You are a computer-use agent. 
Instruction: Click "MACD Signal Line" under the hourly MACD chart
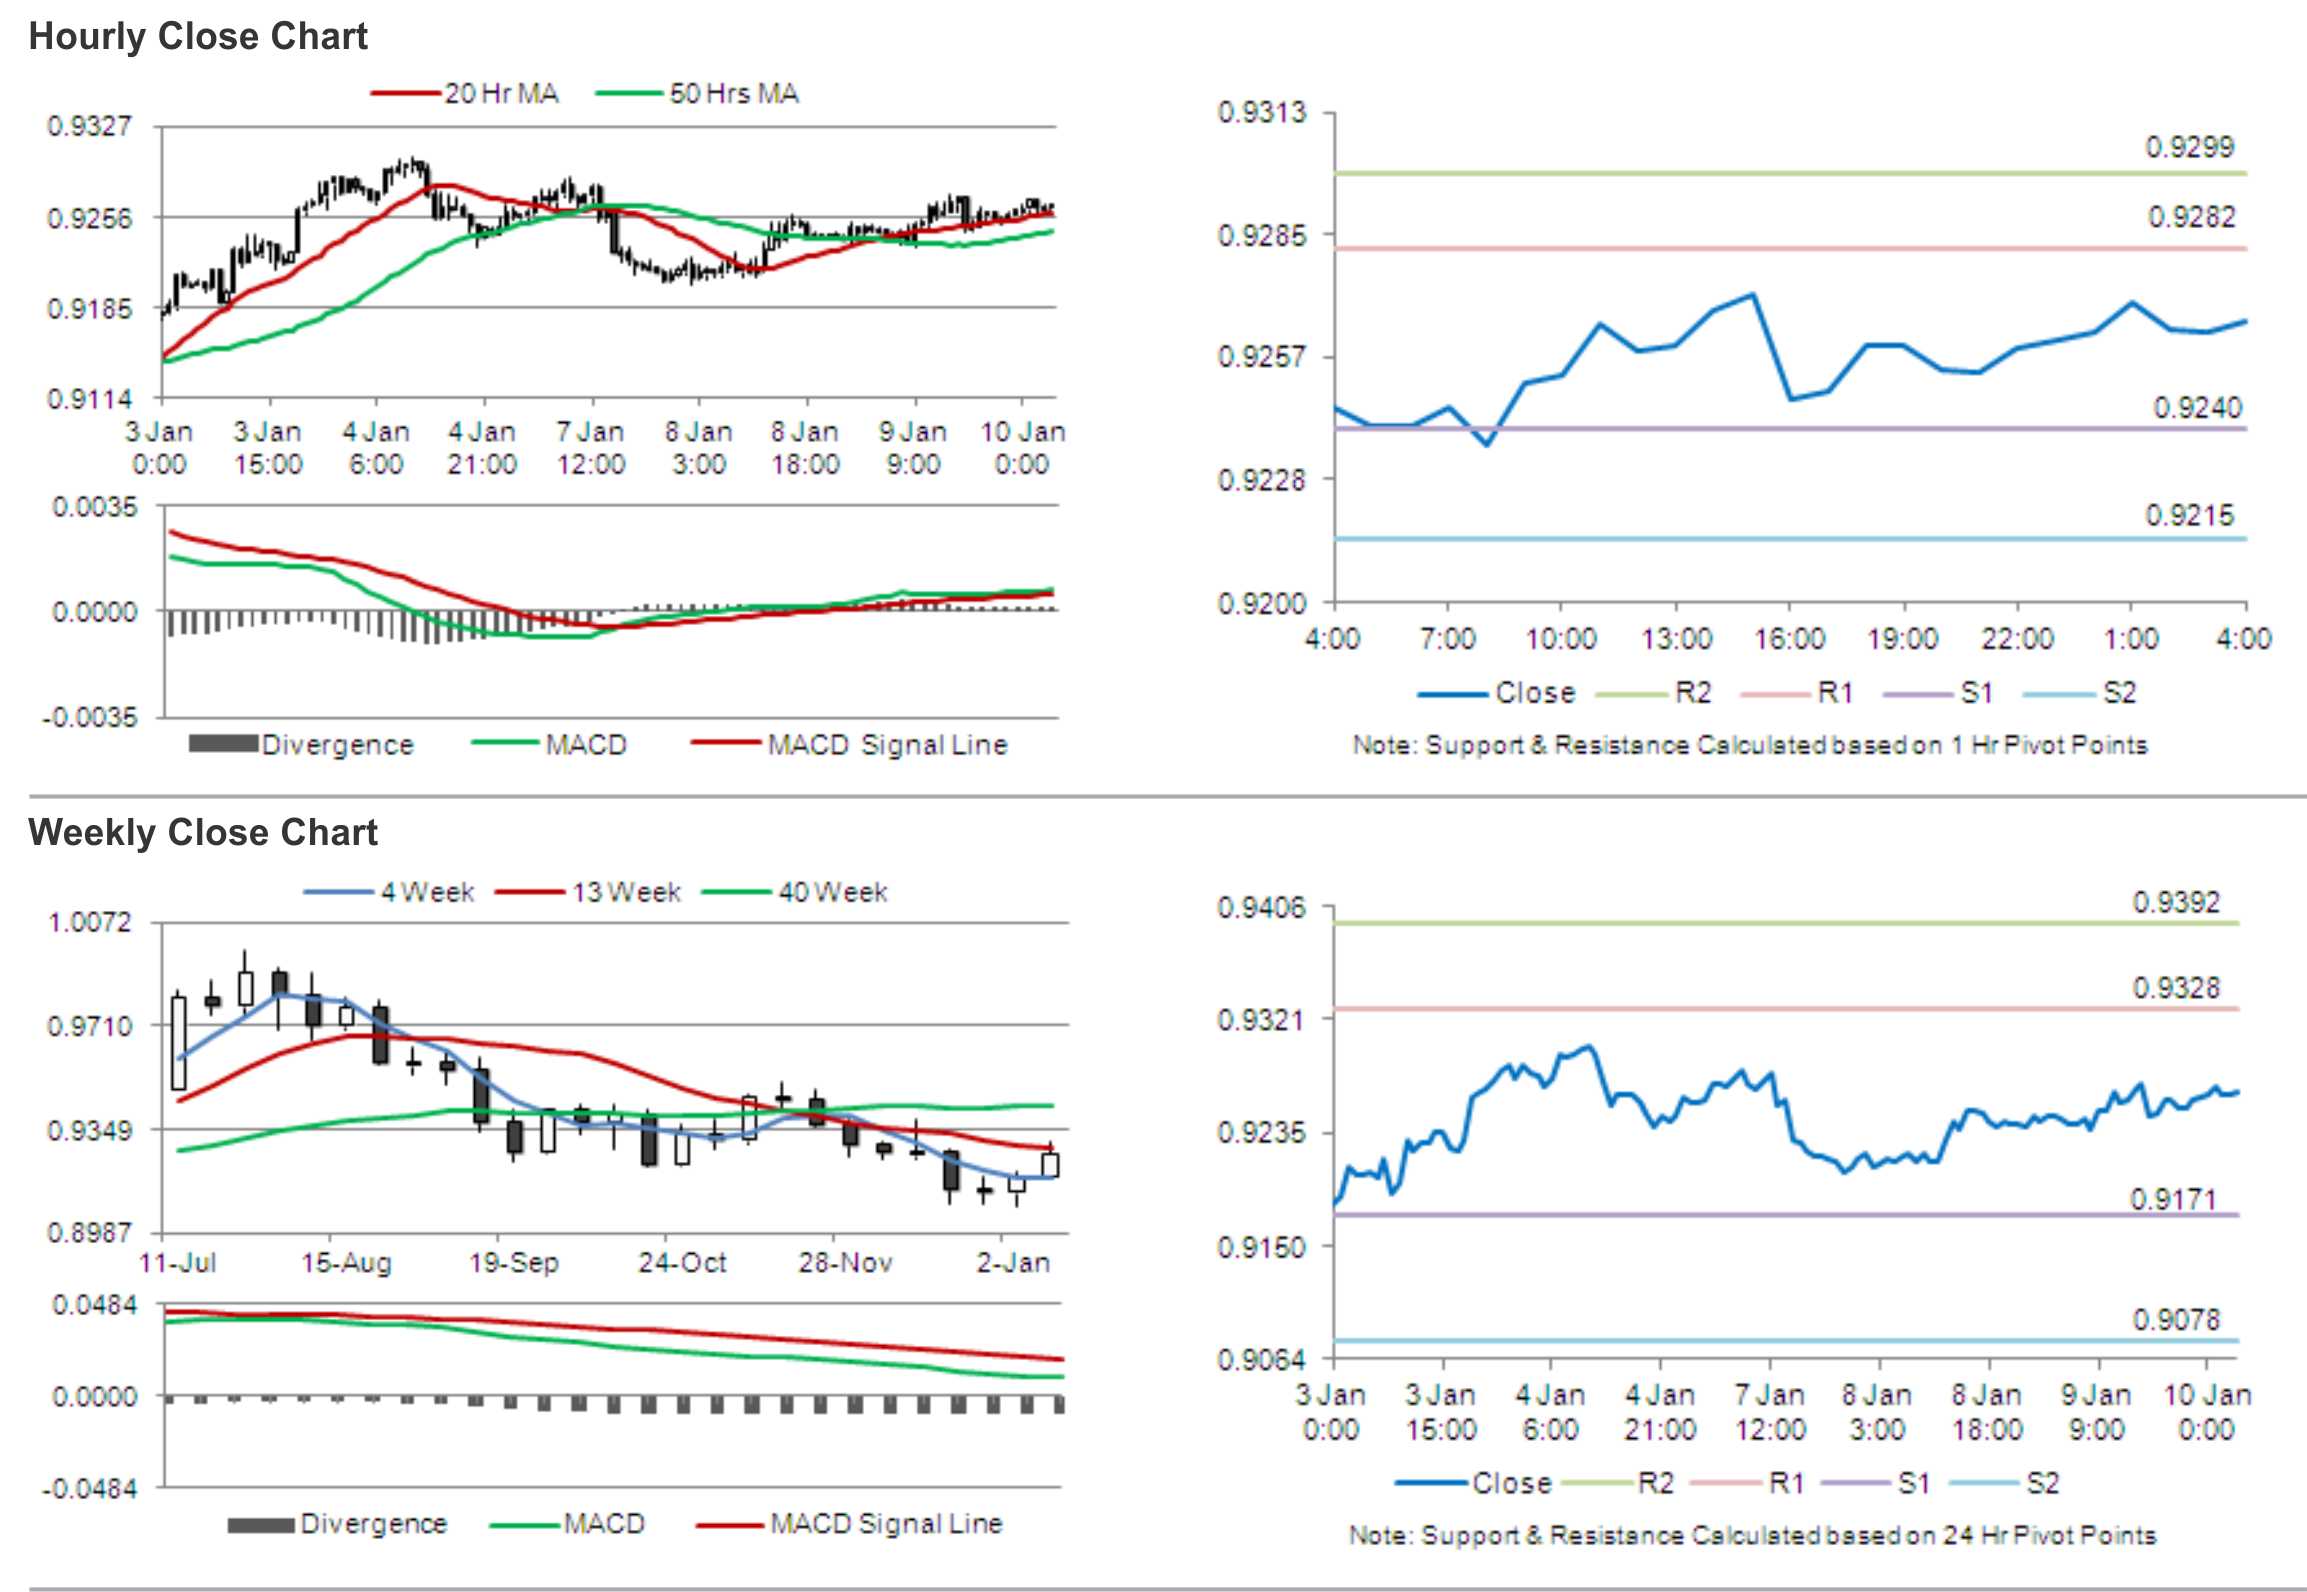(x=887, y=745)
